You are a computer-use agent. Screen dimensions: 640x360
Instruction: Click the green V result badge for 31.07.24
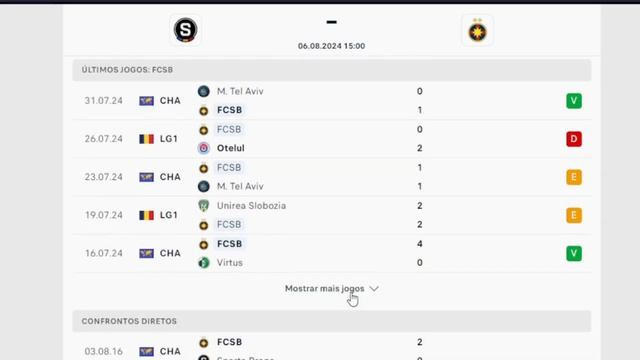(x=574, y=101)
